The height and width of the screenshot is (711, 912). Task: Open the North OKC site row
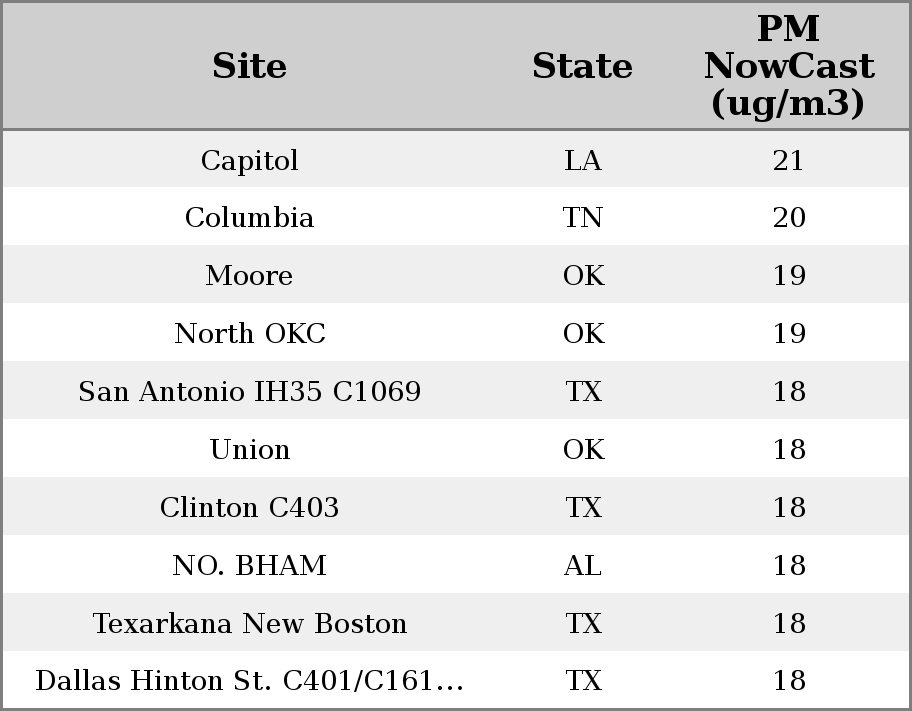coord(249,334)
